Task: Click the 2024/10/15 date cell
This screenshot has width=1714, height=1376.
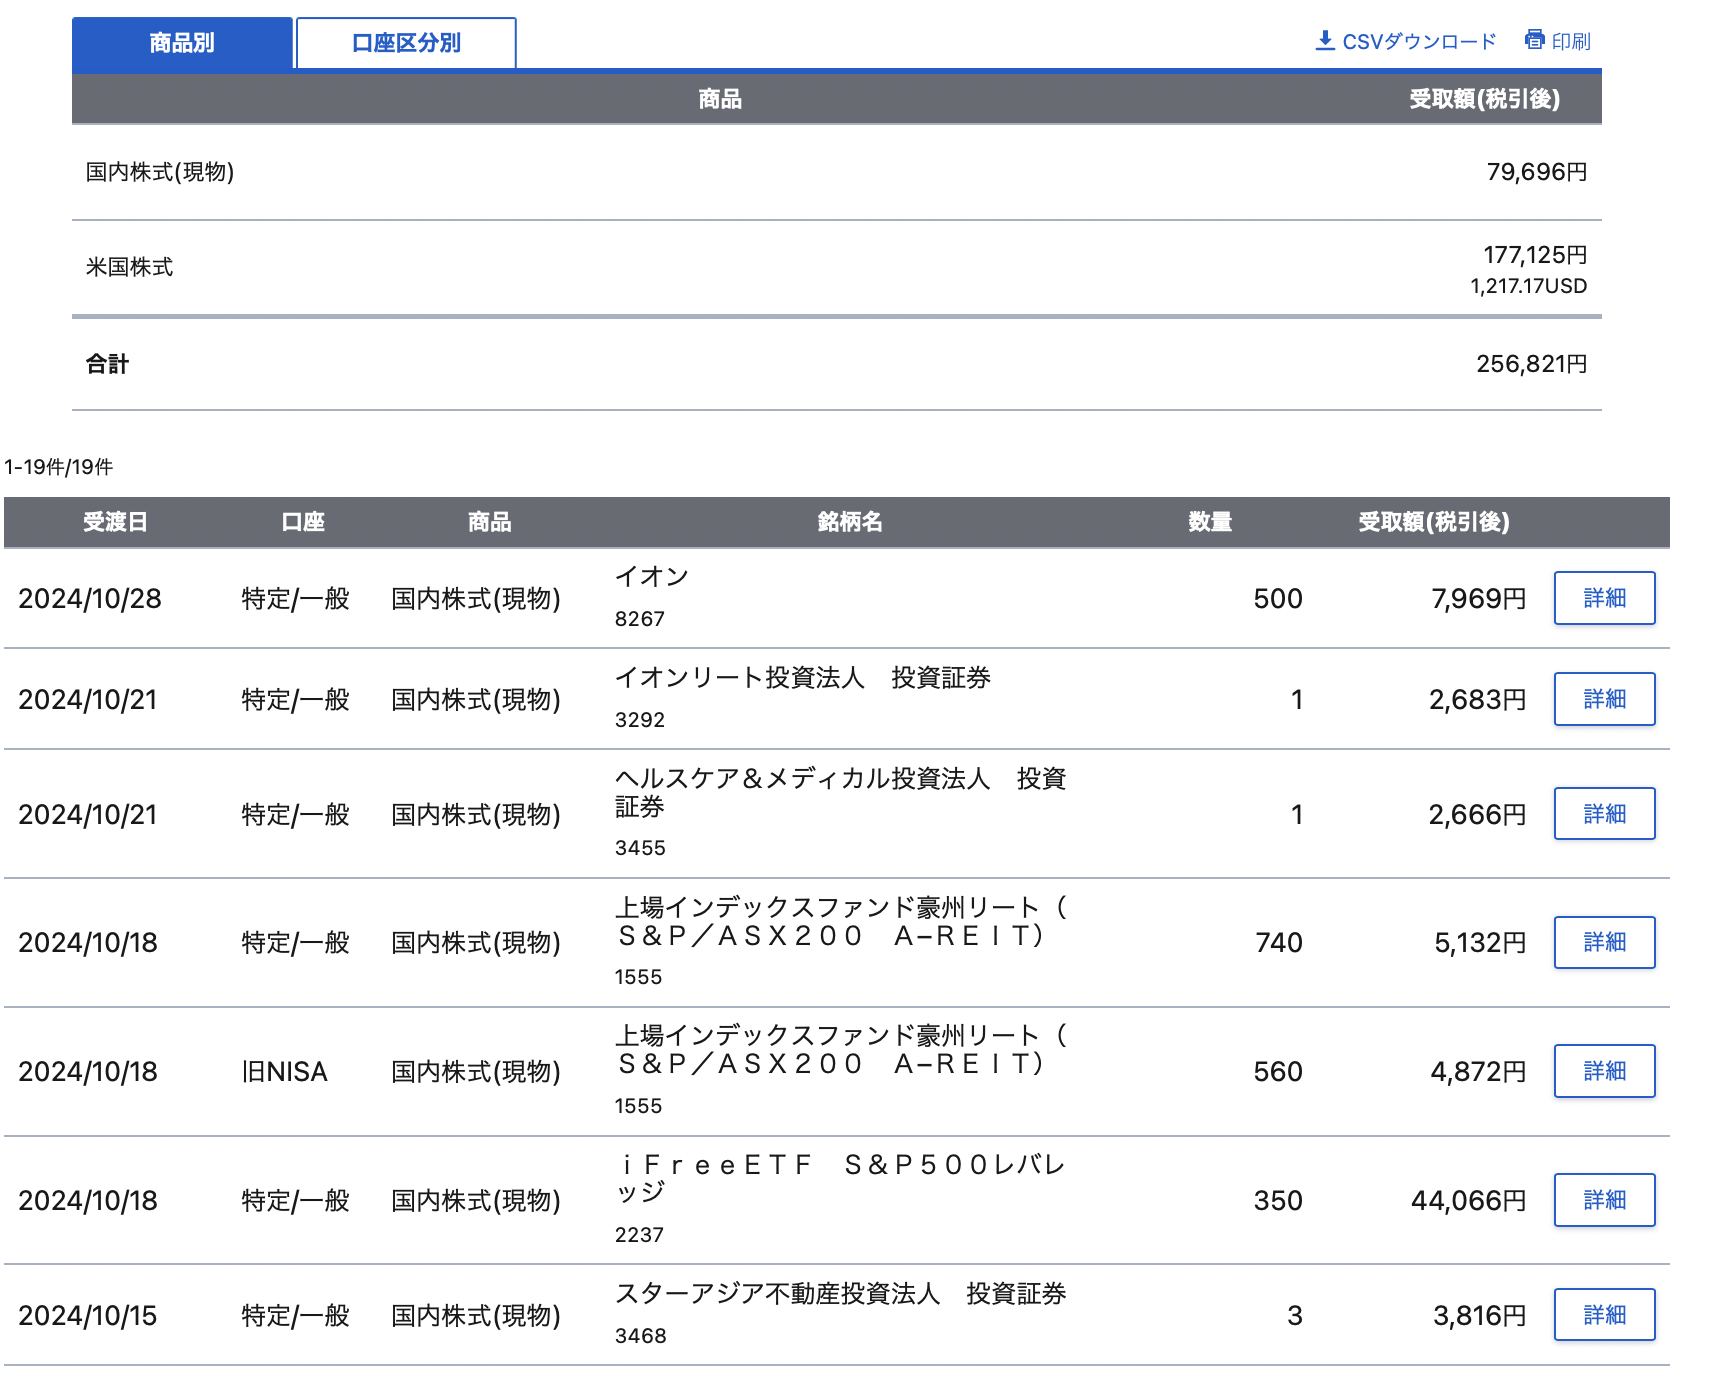Action: click(88, 1316)
